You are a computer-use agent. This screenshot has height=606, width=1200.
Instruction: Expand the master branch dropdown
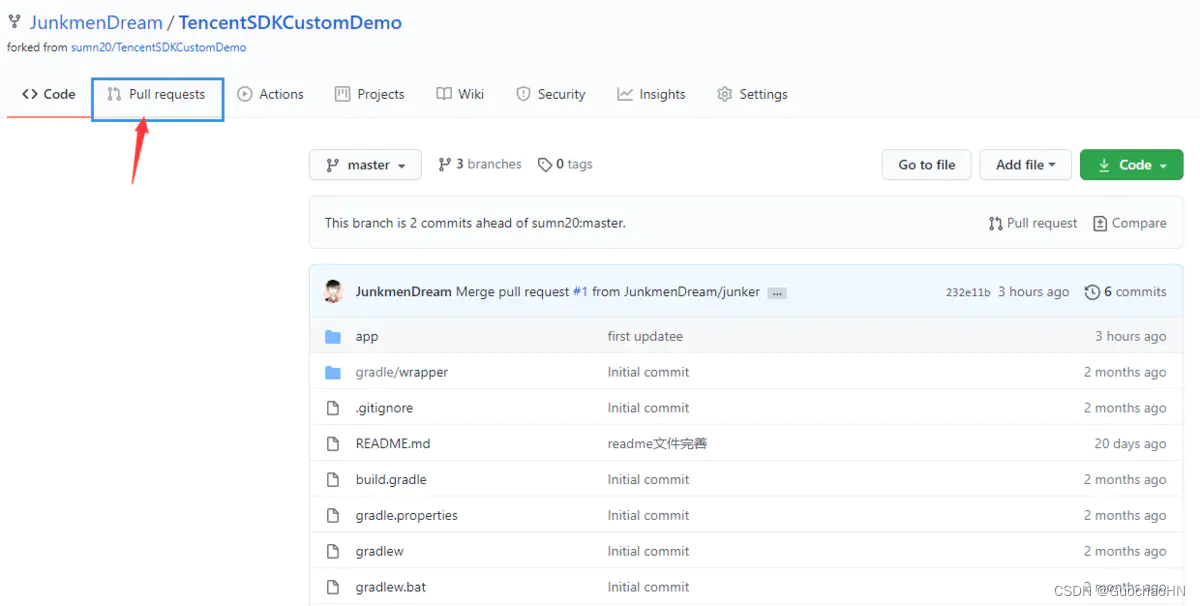(x=365, y=165)
